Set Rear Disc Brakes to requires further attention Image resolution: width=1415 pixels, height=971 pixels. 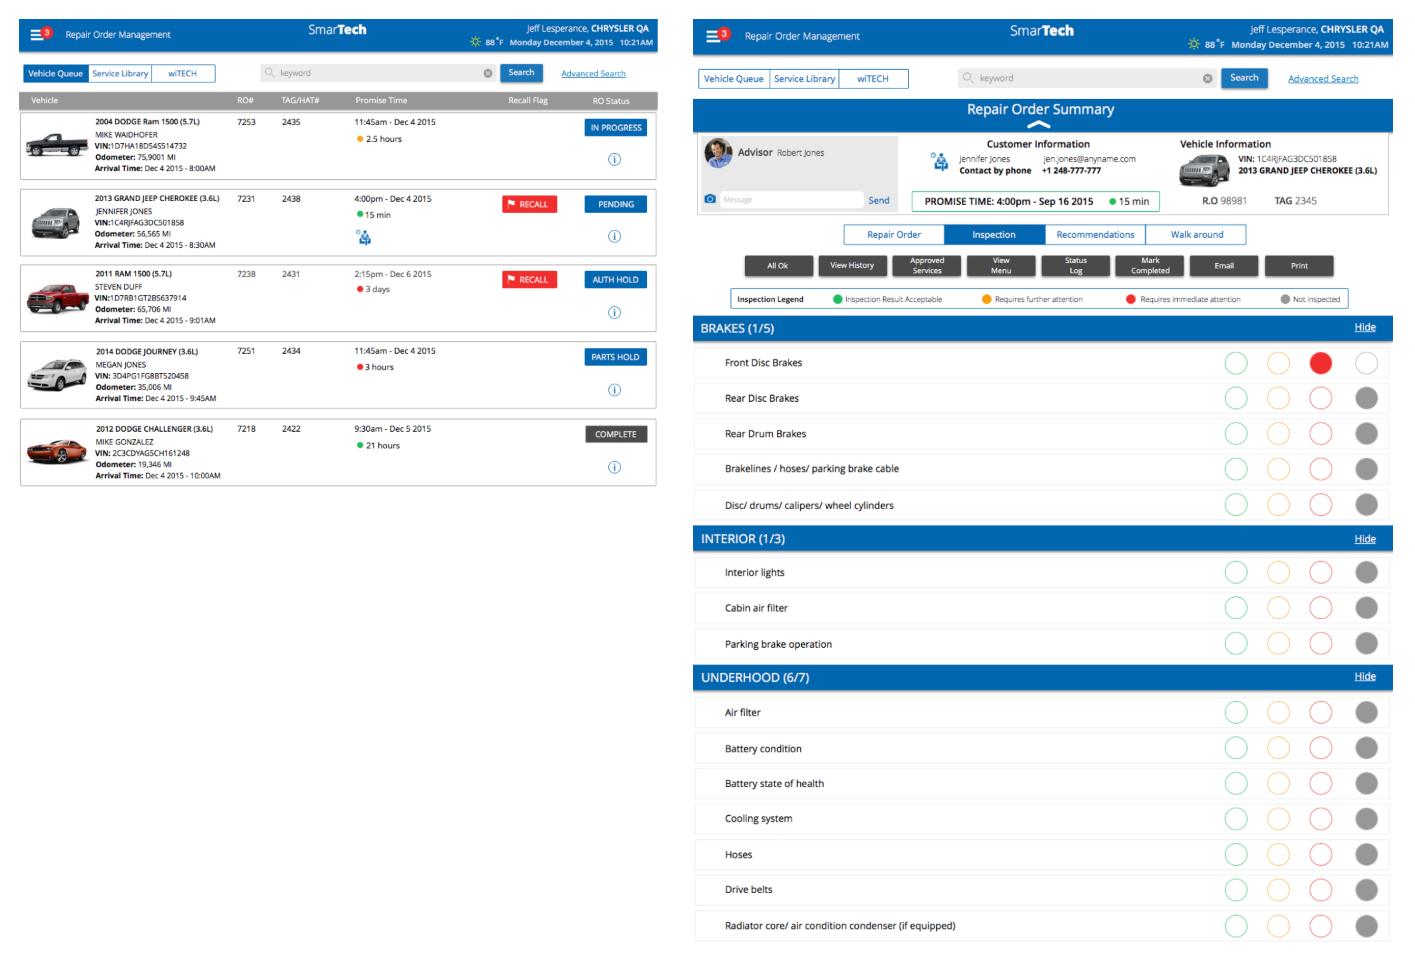pyautogui.click(x=1278, y=398)
